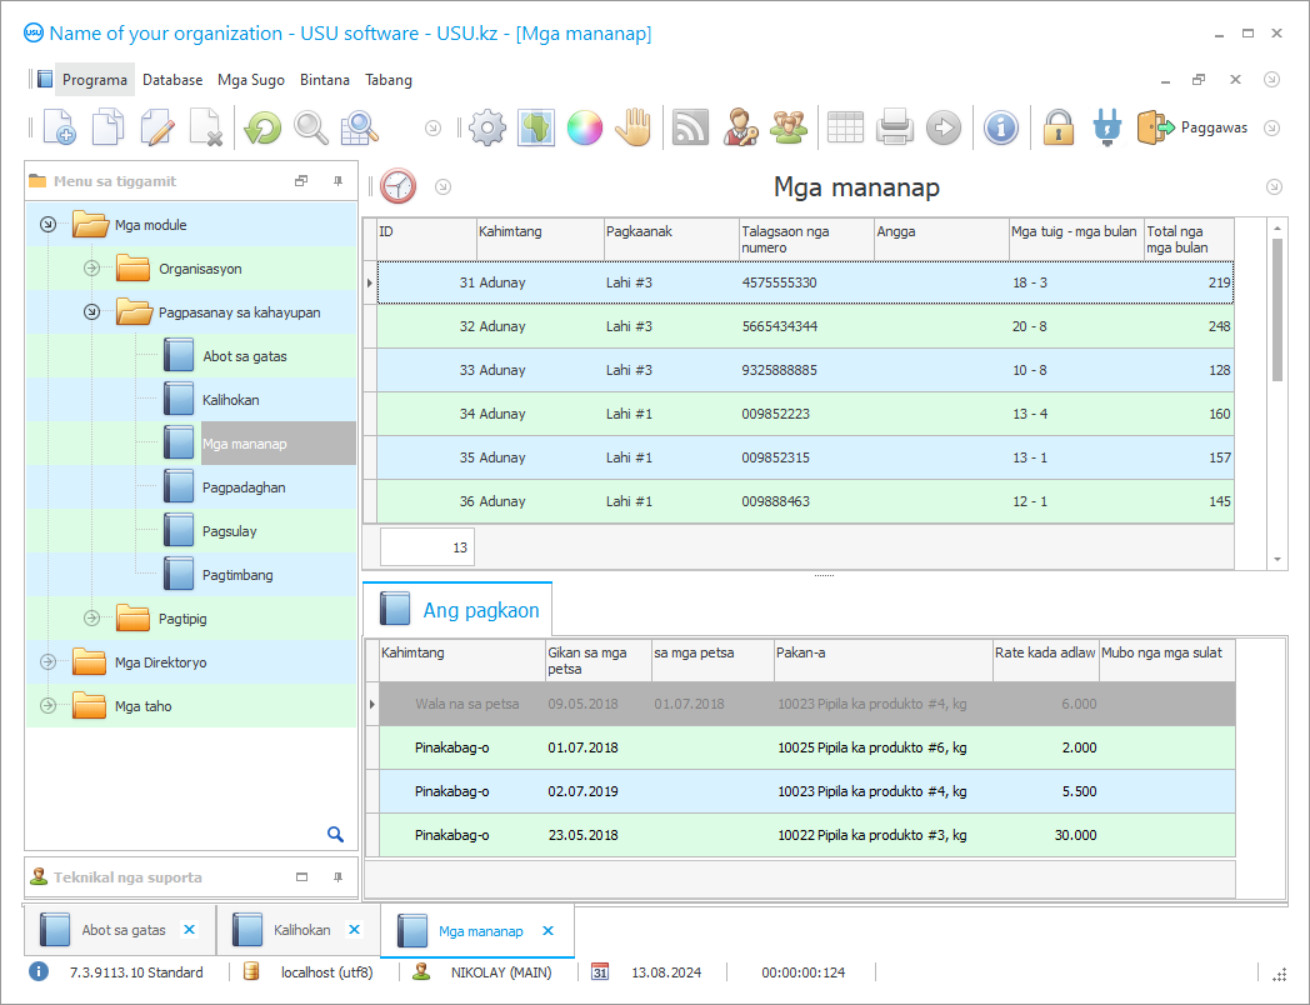The height and width of the screenshot is (1005, 1310).
Task: Refresh the data with green arrows icon
Action: point(261,127)
